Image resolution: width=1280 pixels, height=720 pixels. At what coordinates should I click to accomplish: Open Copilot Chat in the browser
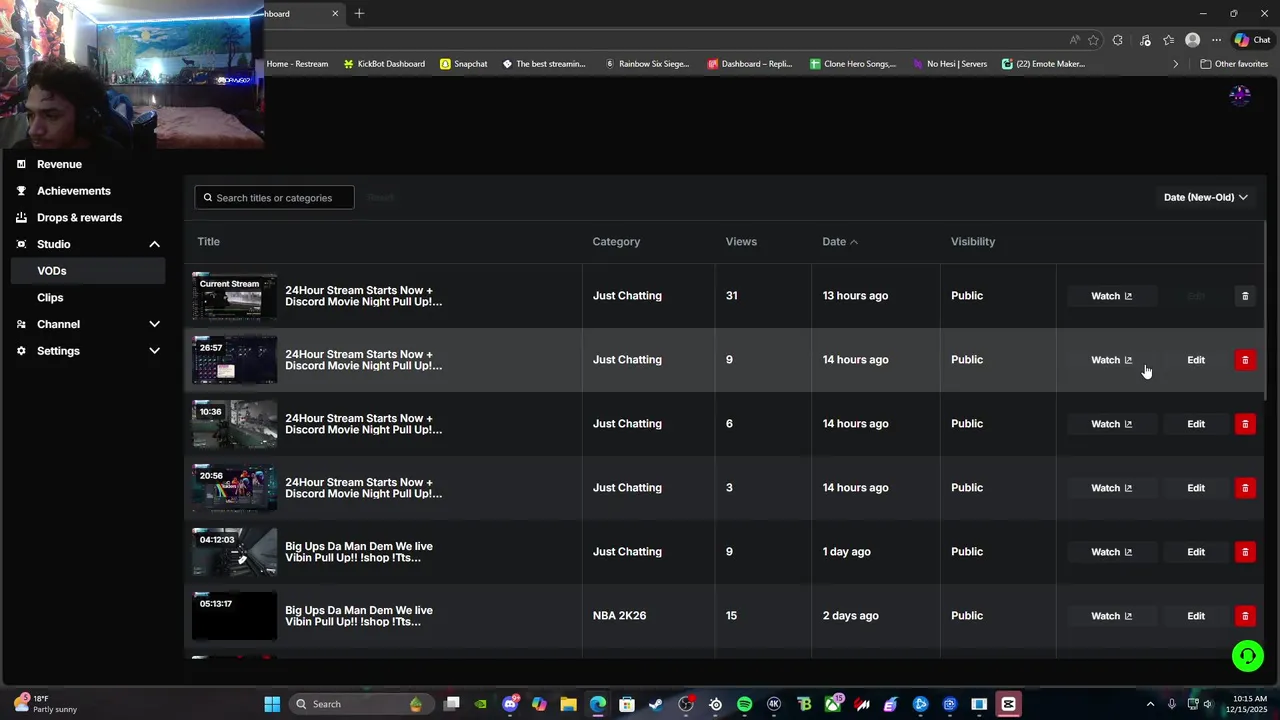(x=1252, y=40)
